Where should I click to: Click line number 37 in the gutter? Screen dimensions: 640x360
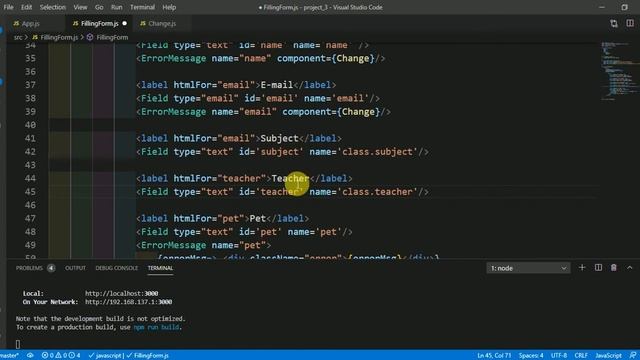(x=30, y=85)
